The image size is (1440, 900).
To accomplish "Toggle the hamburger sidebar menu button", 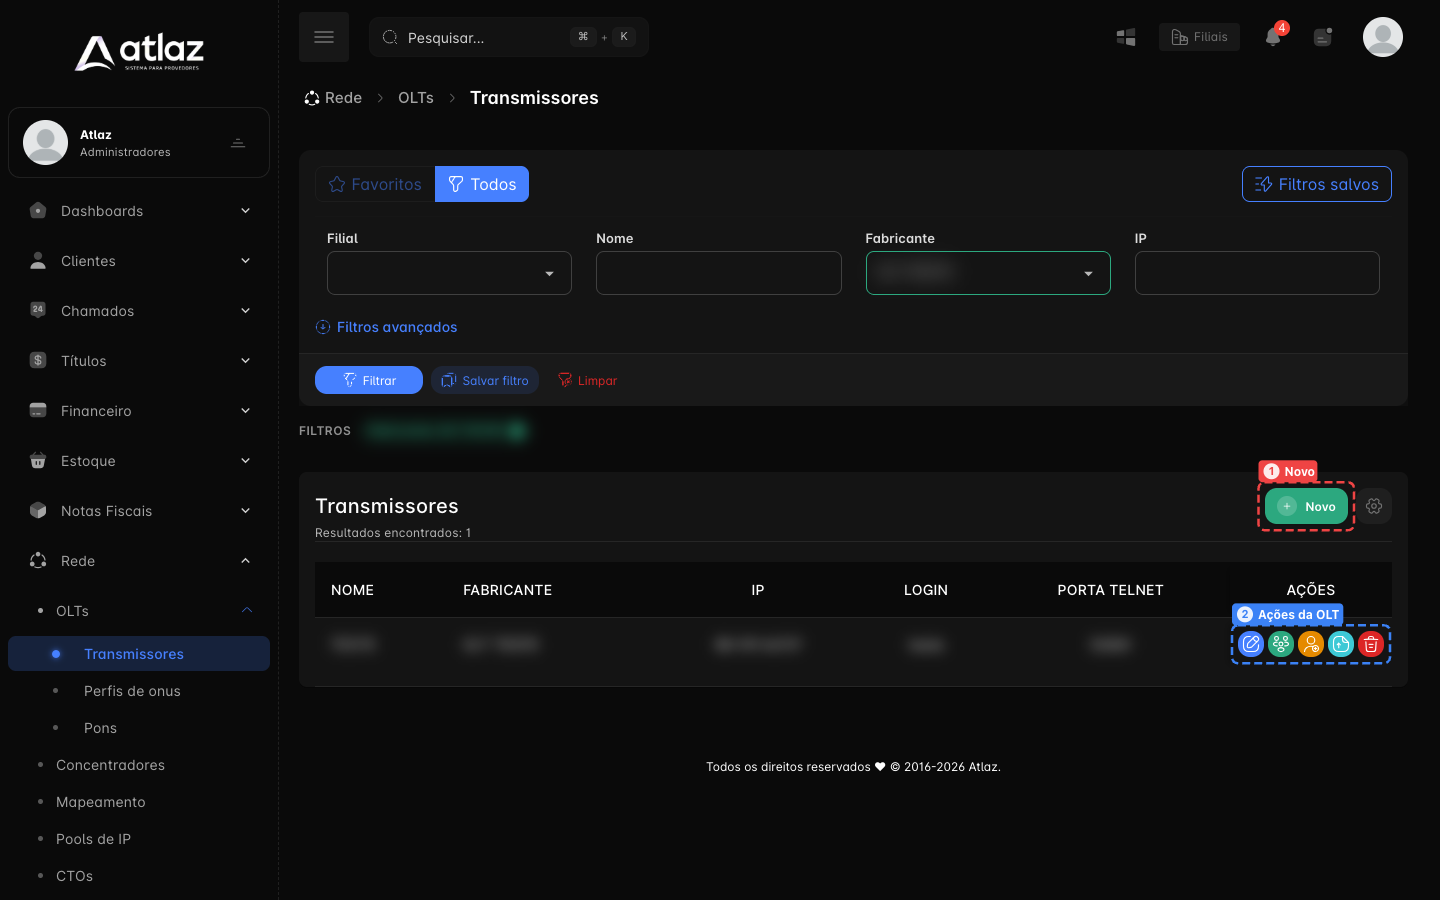I will click(x=324, y=37).
